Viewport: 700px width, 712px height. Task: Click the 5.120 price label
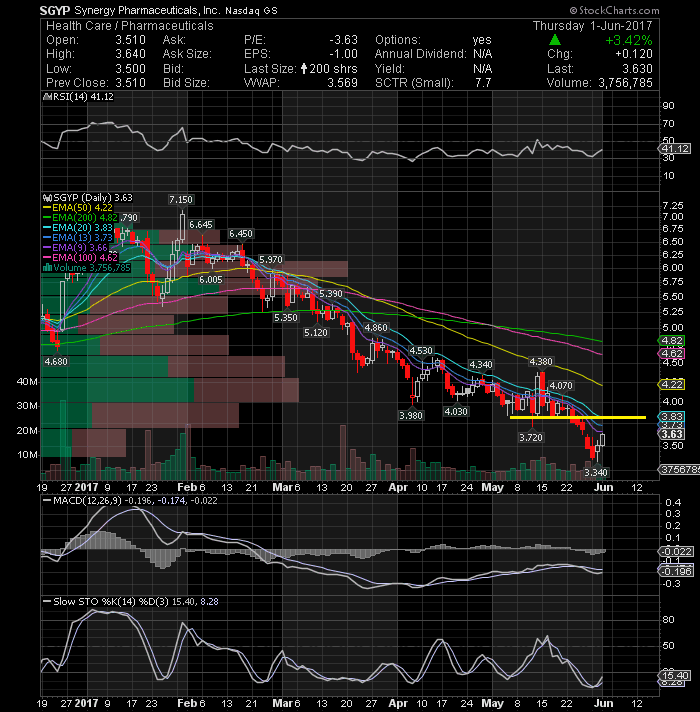(315, 332)
